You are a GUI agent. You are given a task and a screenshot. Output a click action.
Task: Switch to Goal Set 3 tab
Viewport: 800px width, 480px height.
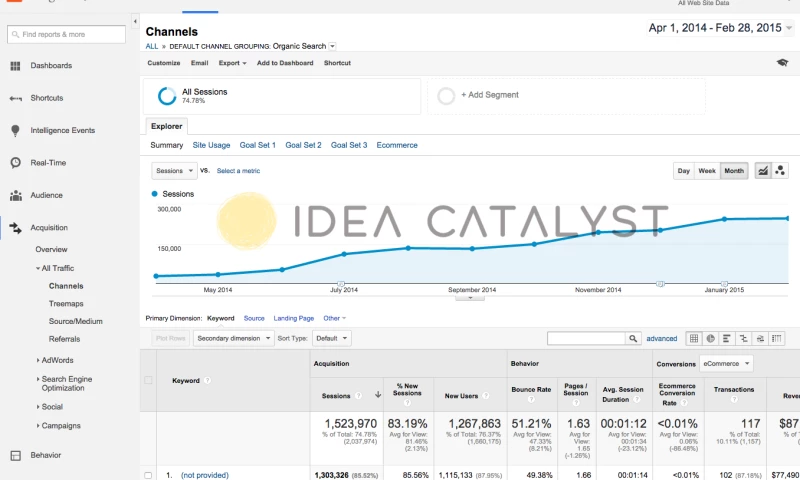349,145
